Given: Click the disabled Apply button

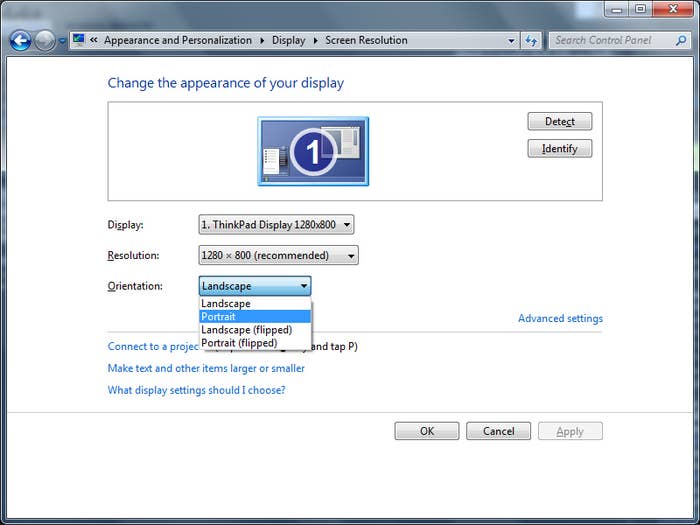Looking at the screenshot, I should tap(570, 431).
